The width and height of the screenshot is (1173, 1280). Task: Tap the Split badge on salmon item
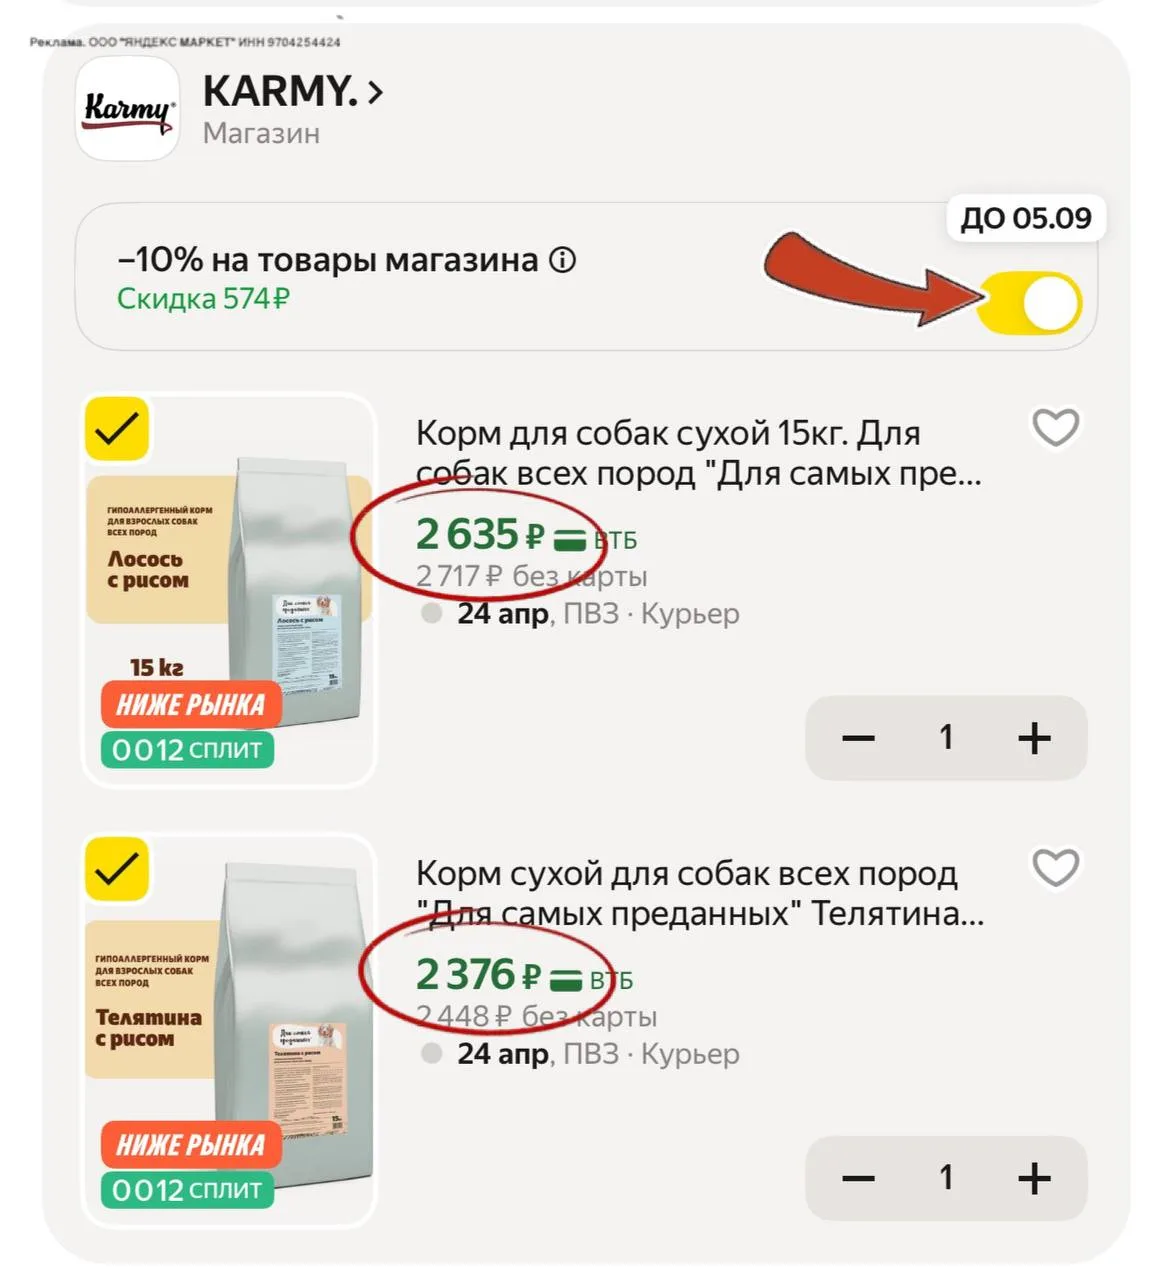point(187,750)
